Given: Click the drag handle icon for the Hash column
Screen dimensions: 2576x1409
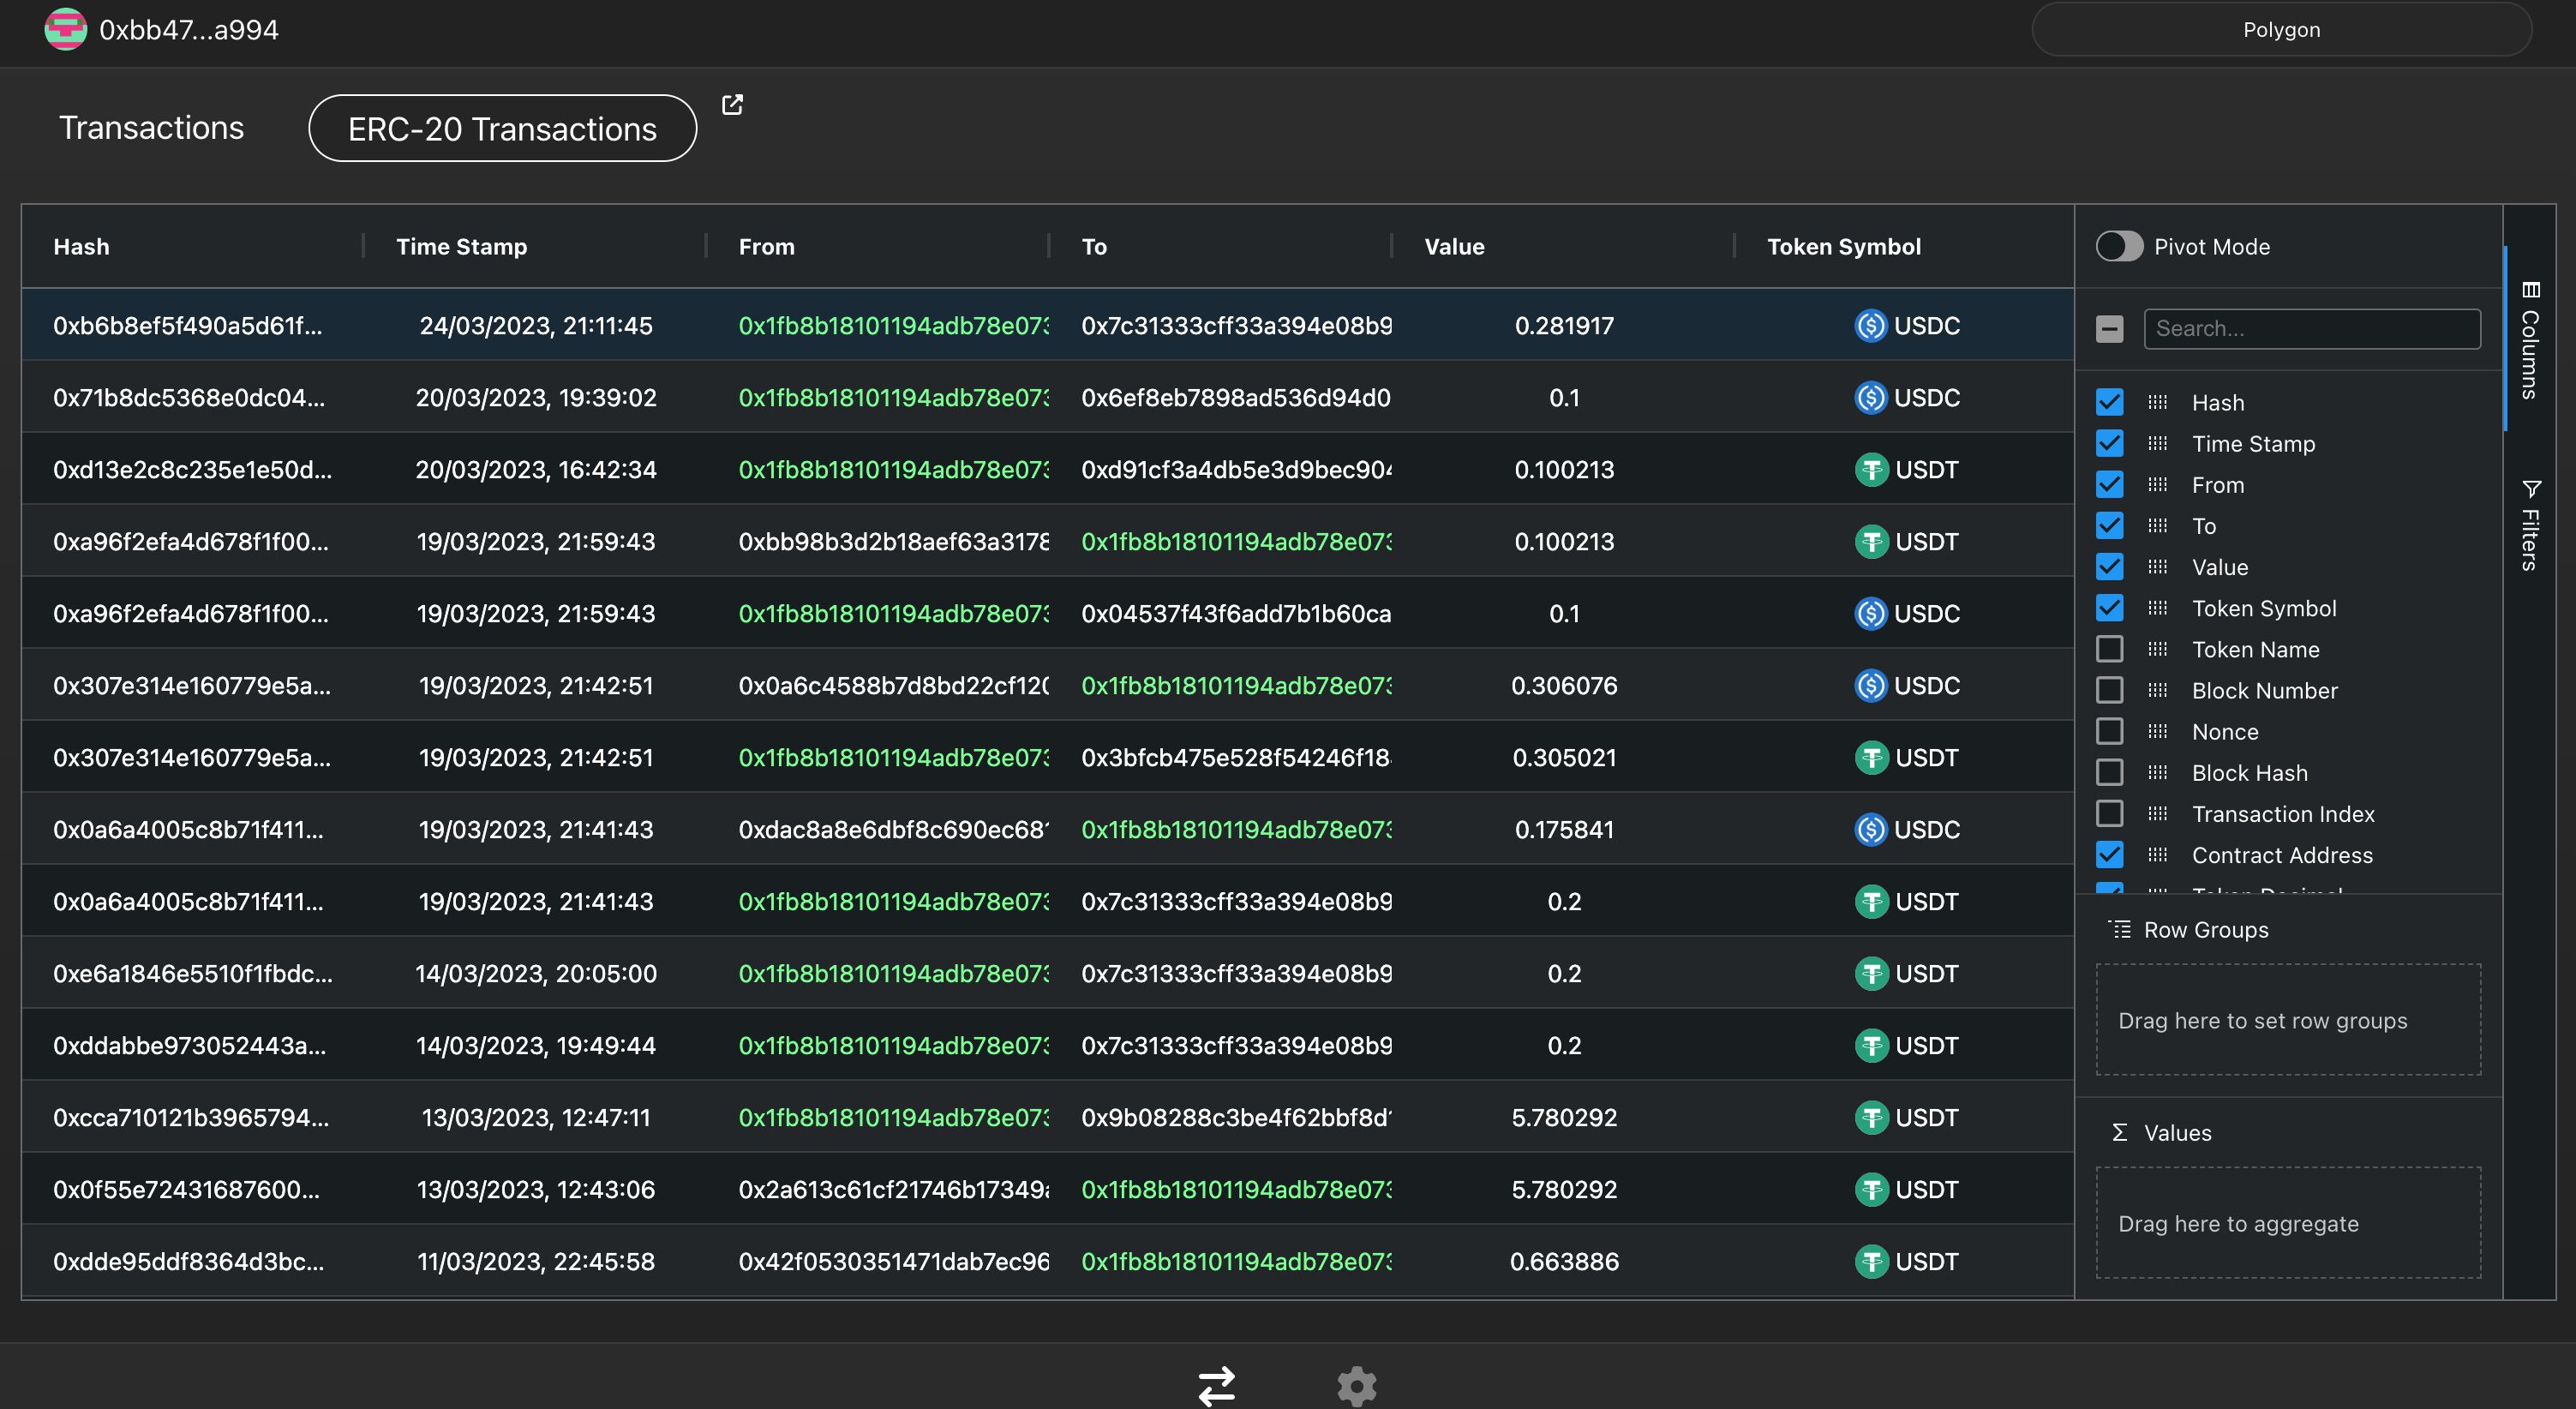Looking at the screenshot, I should point(2157,402).
